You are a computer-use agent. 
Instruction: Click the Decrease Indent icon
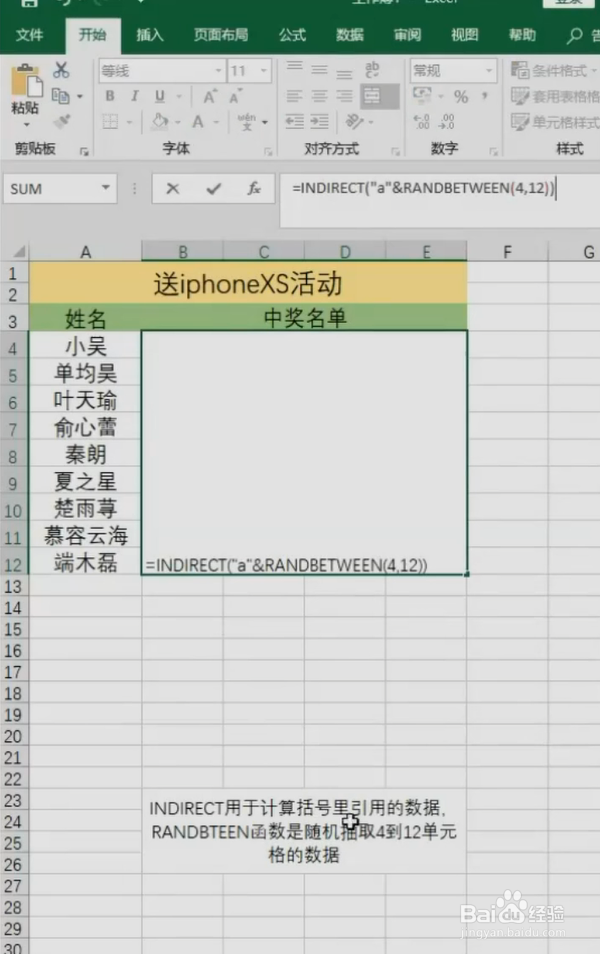pos(295,122)
